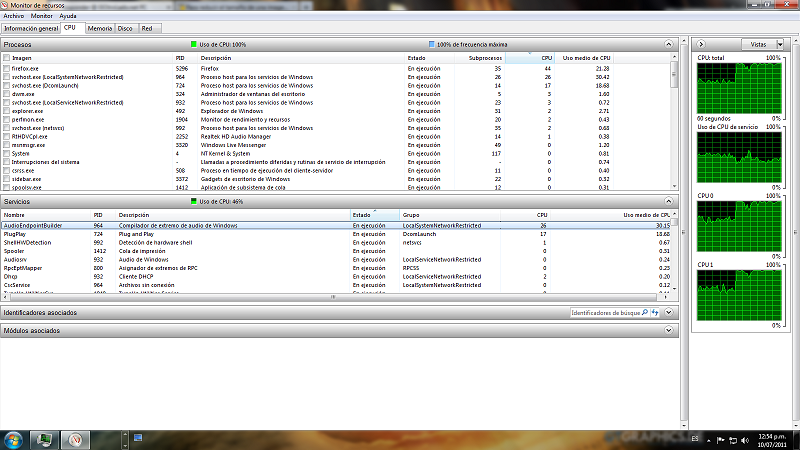Click the refresh search results icon
Screen dimensions: 800x450
pyautogui.click(x=655, y=312)
